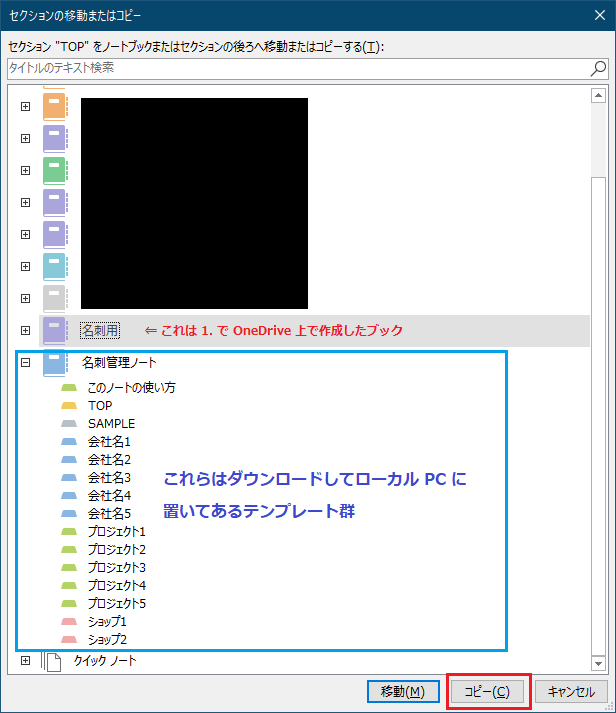Click the ショップ1 pink section icon
616x713 pixels.
tap(69, 622)
